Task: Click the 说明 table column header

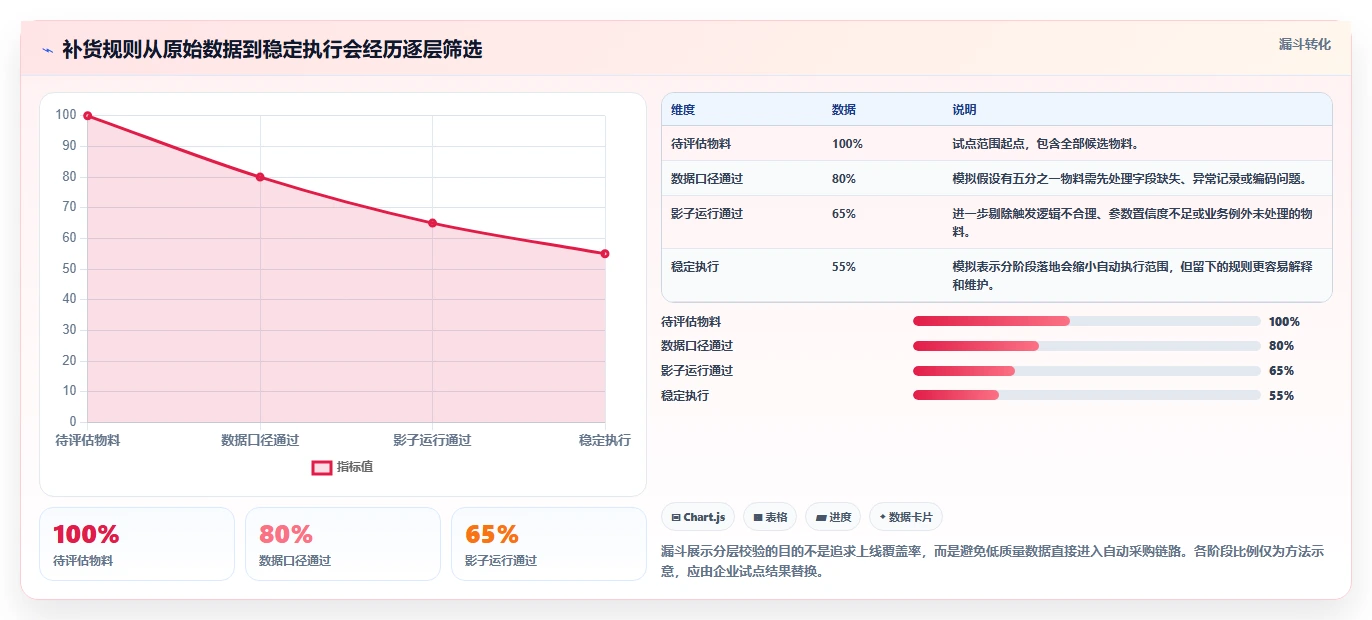Action: click(964, 110)
